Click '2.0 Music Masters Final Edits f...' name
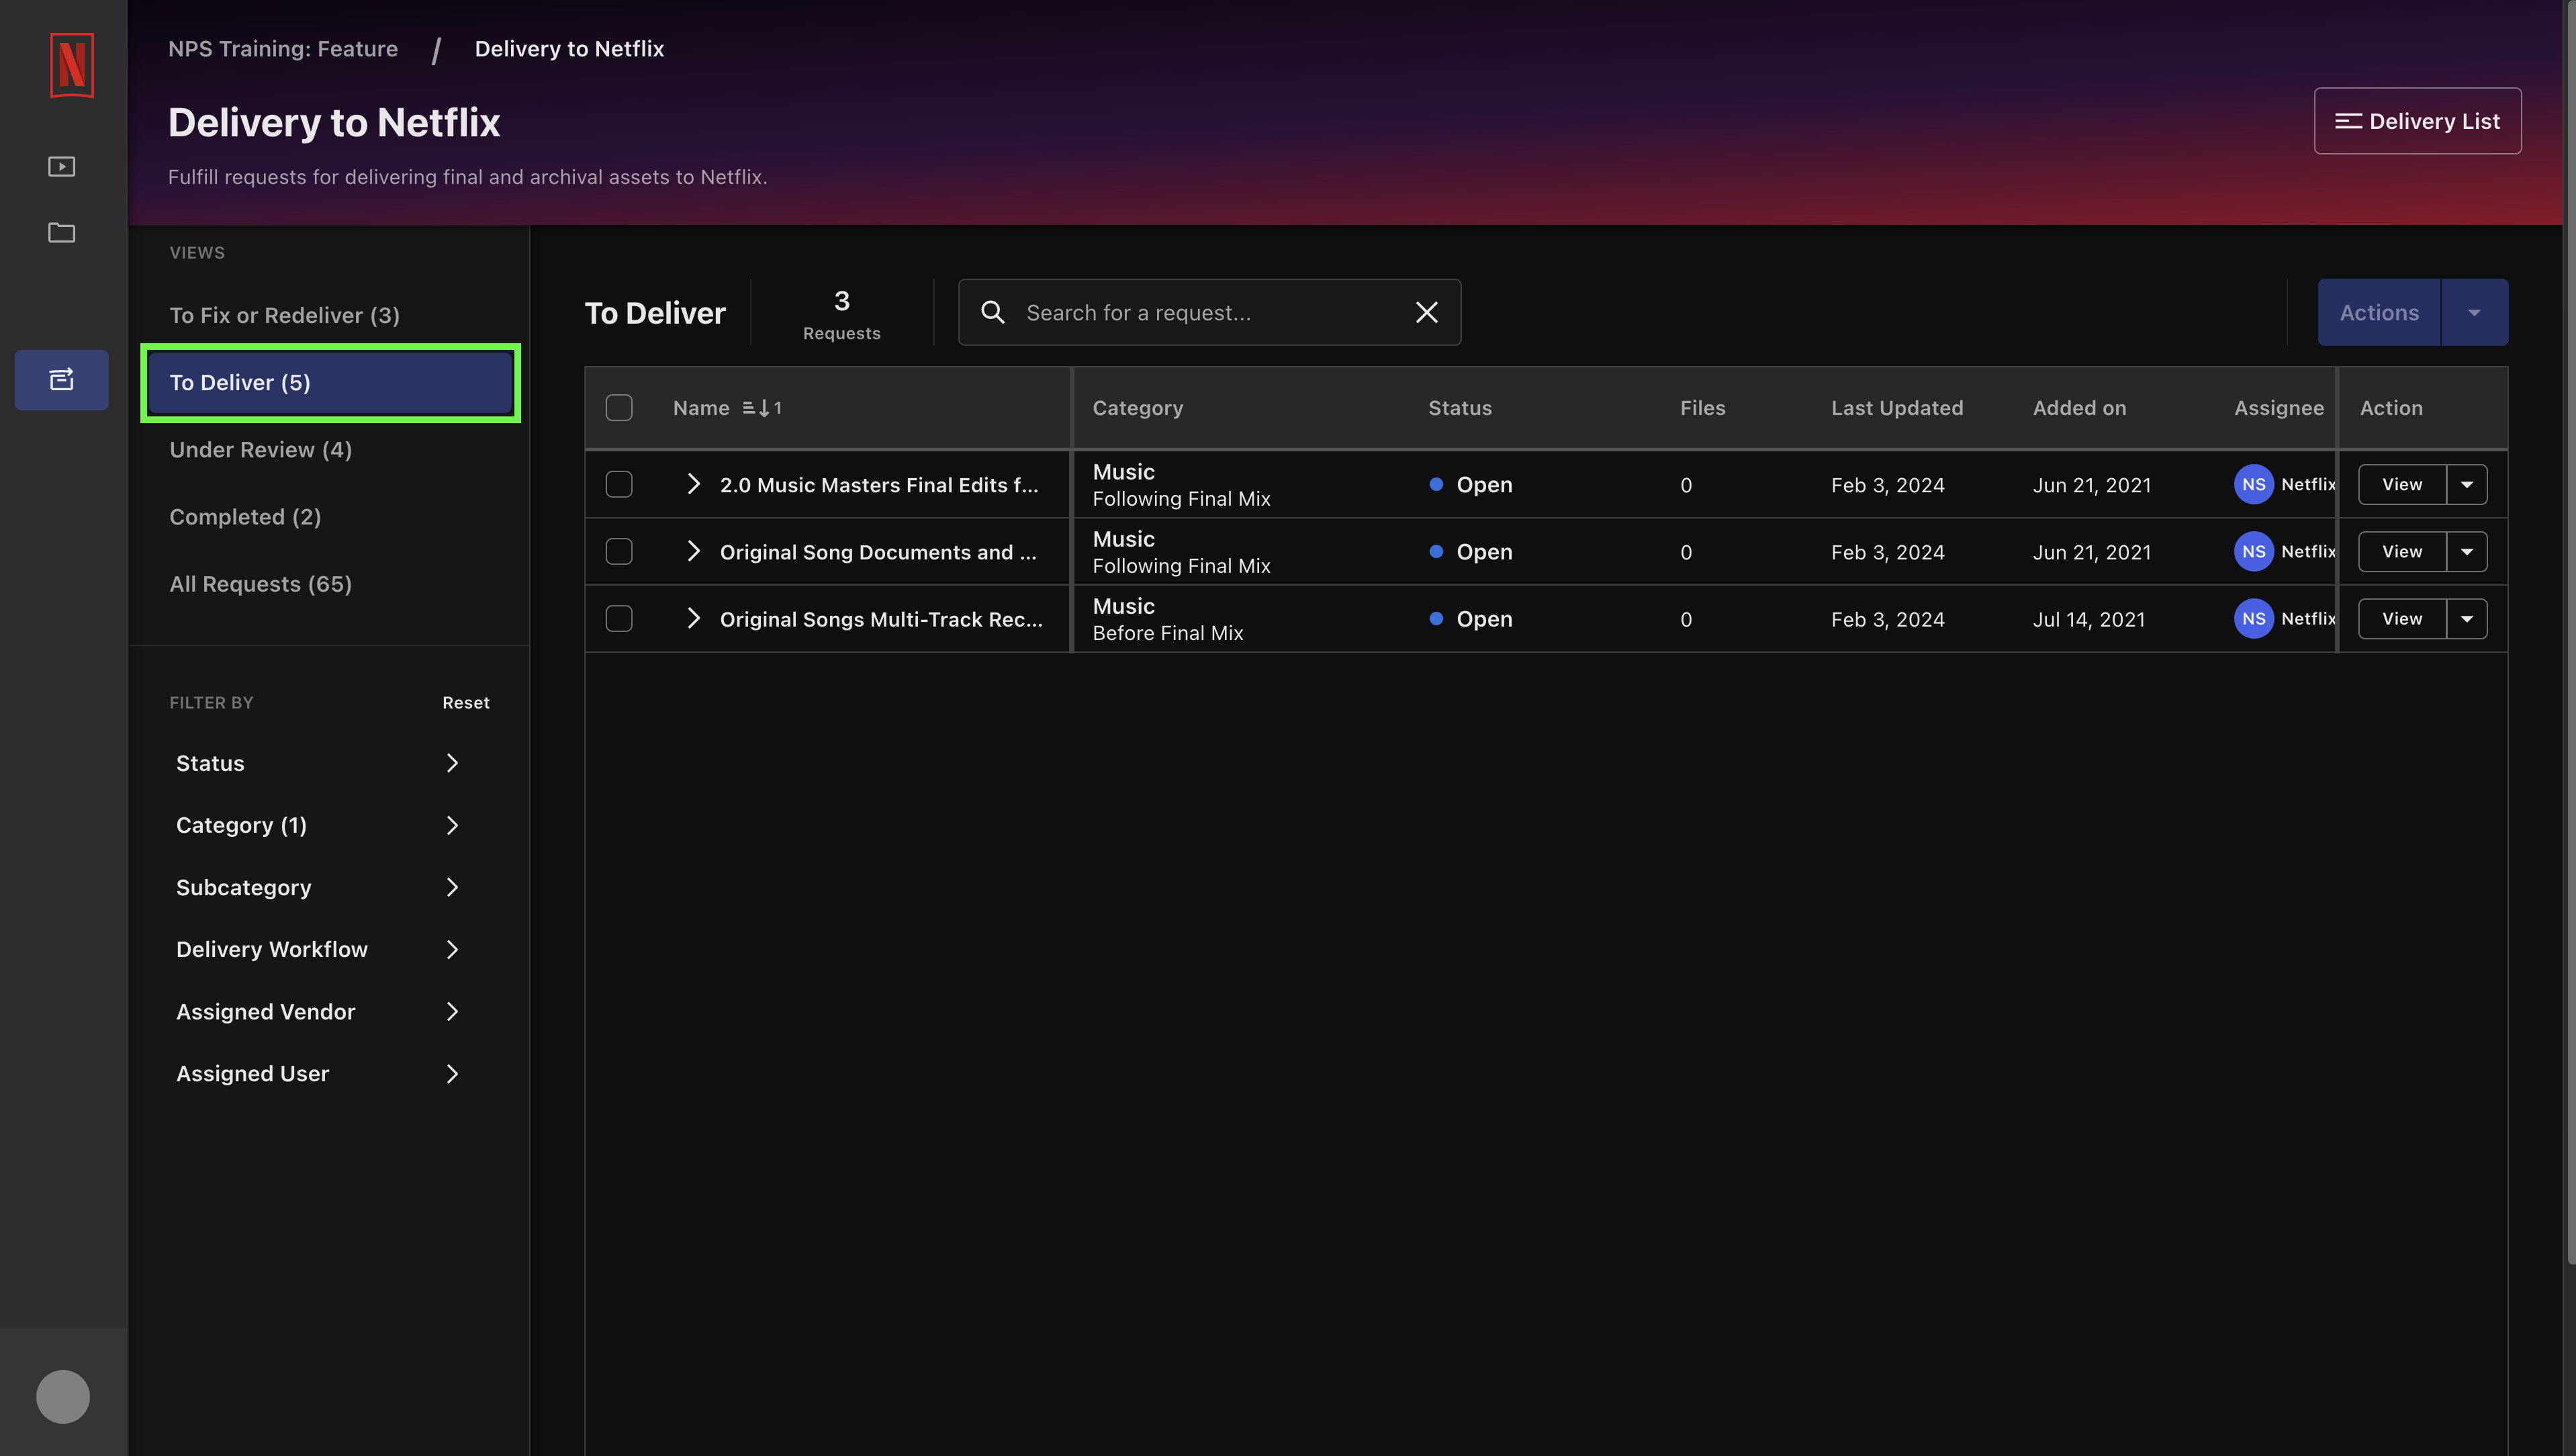The width and height of the screenshot is (2576, 1456). (879, 485)
